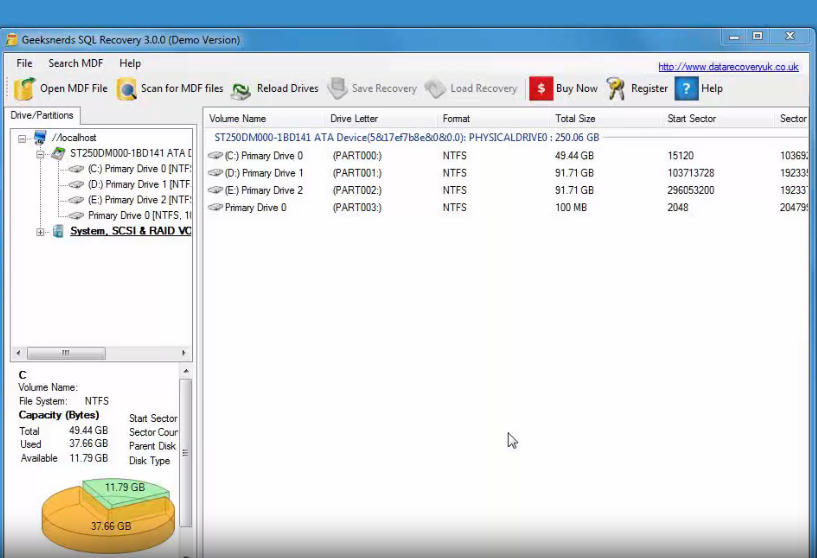
Task: Click the red Buy Now dollar icon
Action: [x=540, y=89]
